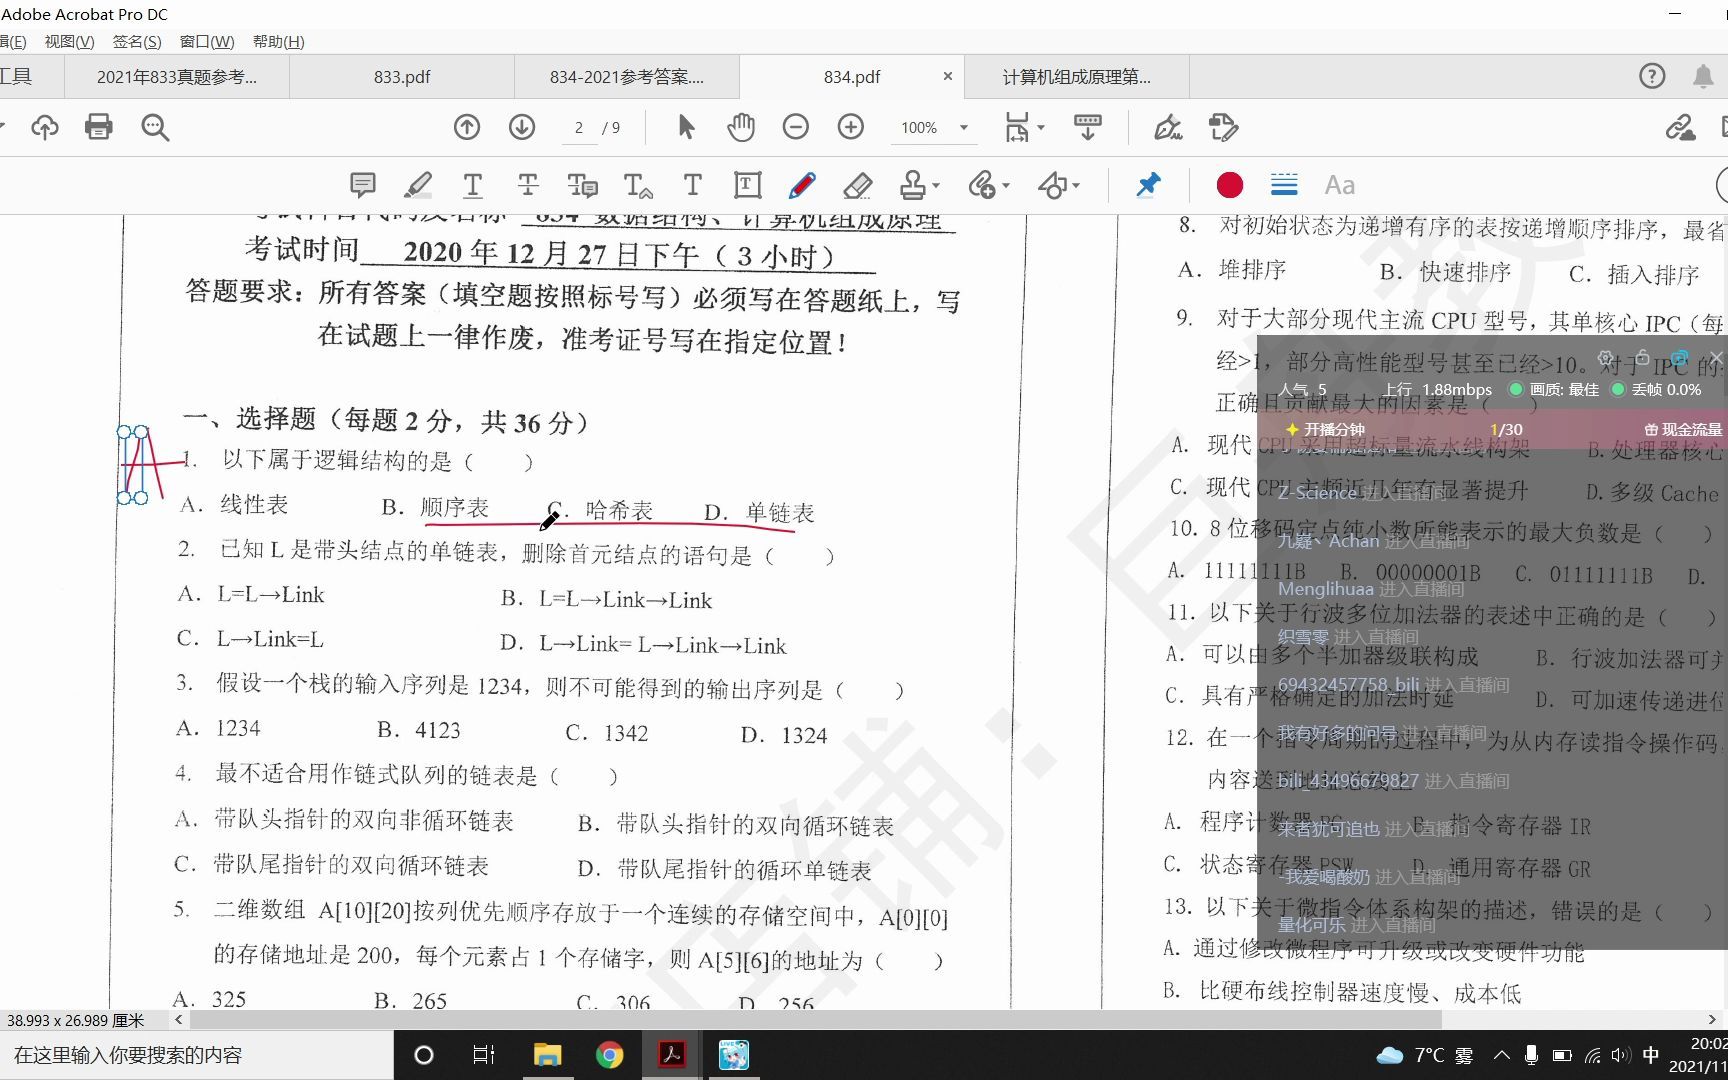Open the fit page options icon
This screenshot has height=1080, width=1728.
point(1022,127)
